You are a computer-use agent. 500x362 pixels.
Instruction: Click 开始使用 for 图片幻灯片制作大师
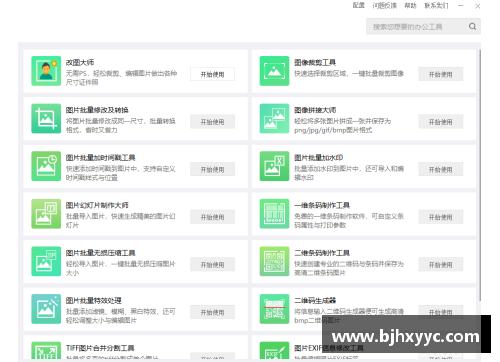coord(212,217)
